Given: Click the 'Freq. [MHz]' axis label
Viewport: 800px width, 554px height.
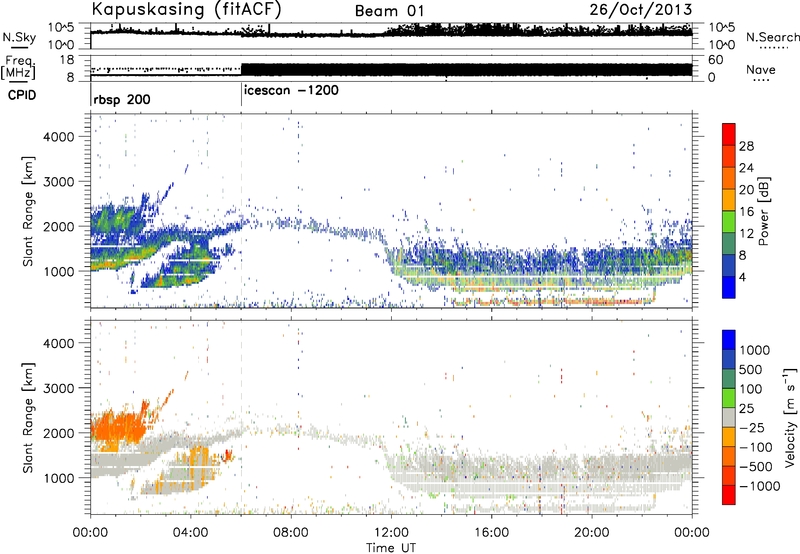Looking at the screenshot, I should click(18, 67).
